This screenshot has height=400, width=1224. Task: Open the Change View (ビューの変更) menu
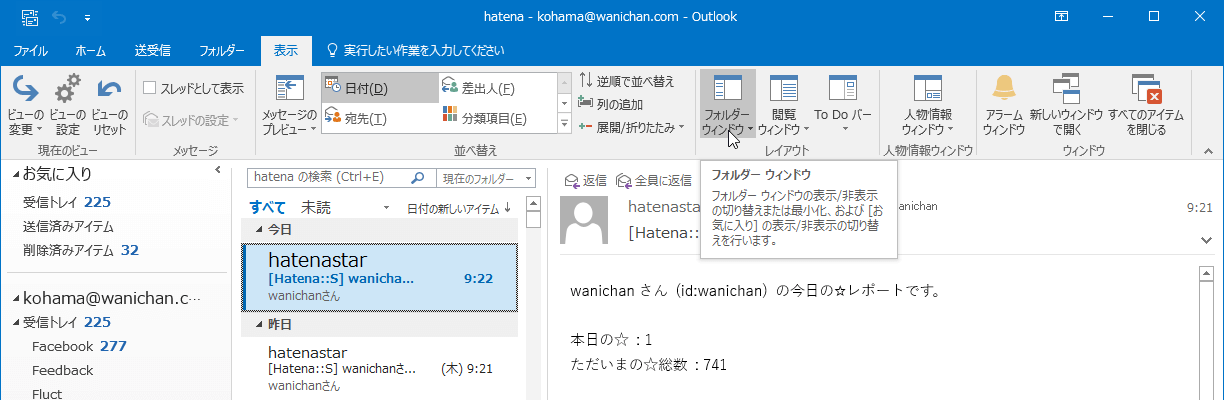[25, 105]
